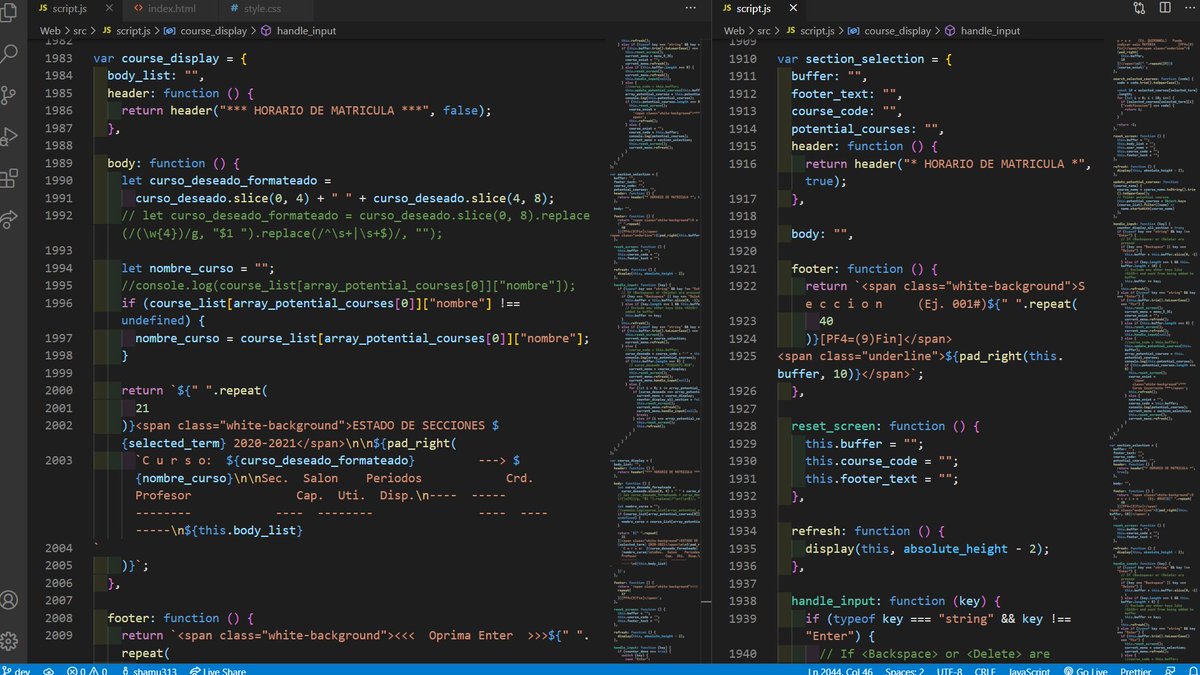Click the shamu313 account in status bar
Viewport: 1200px width, 675px height.
pos(148,671)
